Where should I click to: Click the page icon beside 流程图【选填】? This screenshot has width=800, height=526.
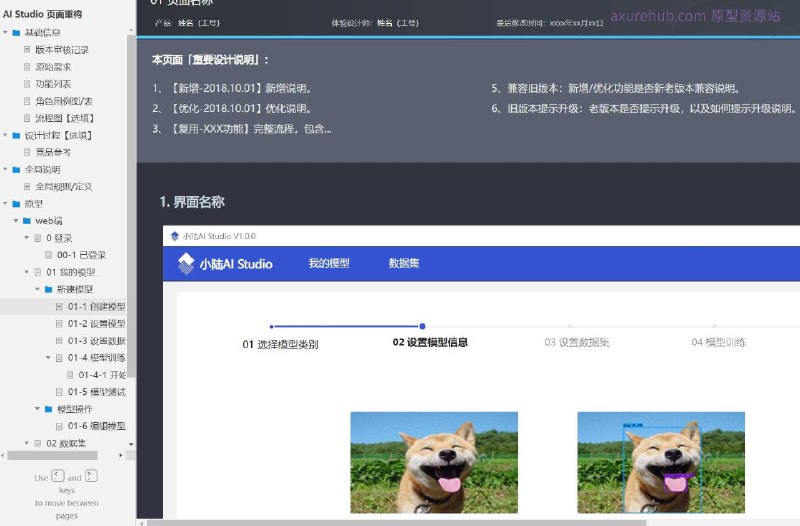tap(27, 118)
